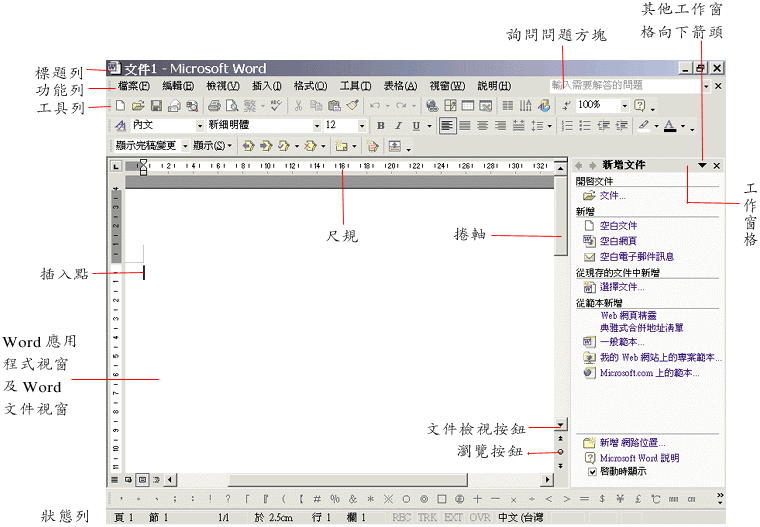The height and width of the screenshot is (527, 760).
Task: Click the 空白電子郵件訊息 link
Action: pyautogui.click(x=636, y=256)
